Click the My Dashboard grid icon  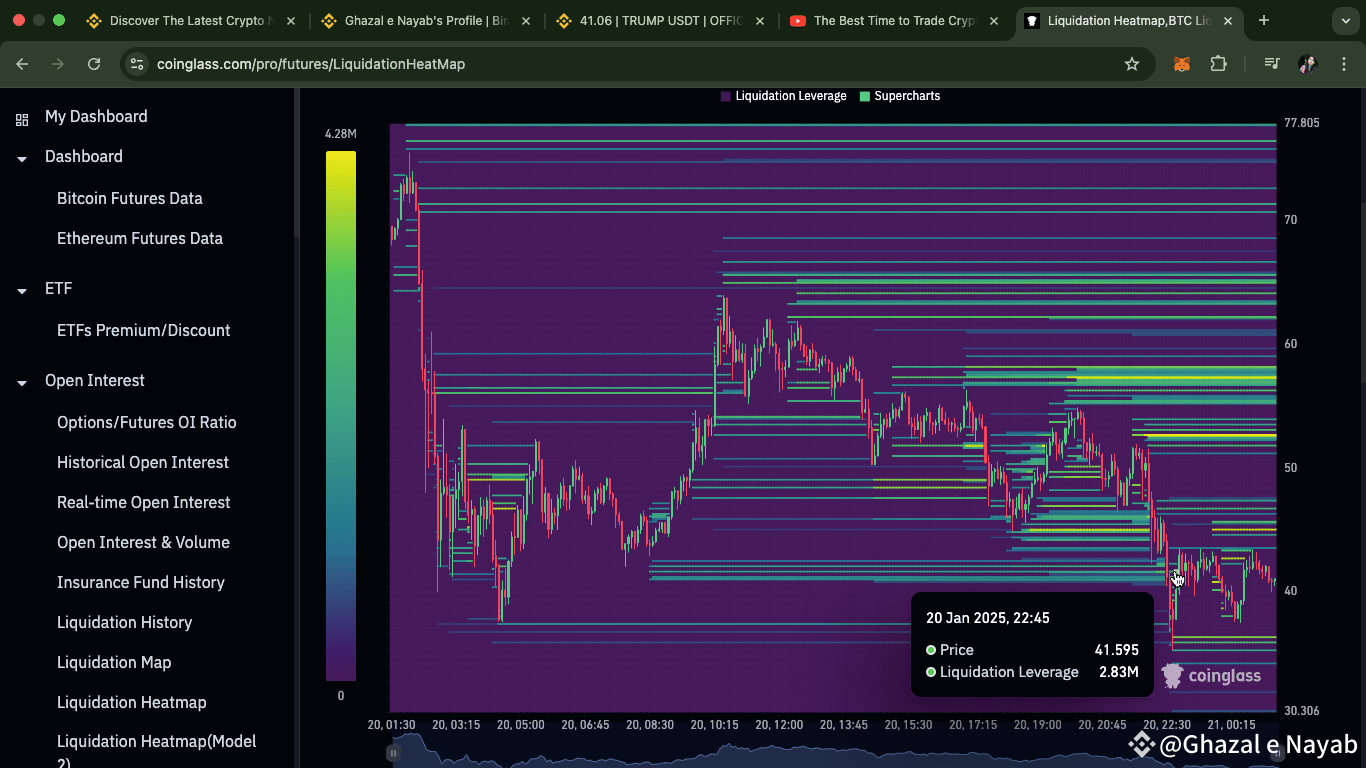click(x=22, y=120)
